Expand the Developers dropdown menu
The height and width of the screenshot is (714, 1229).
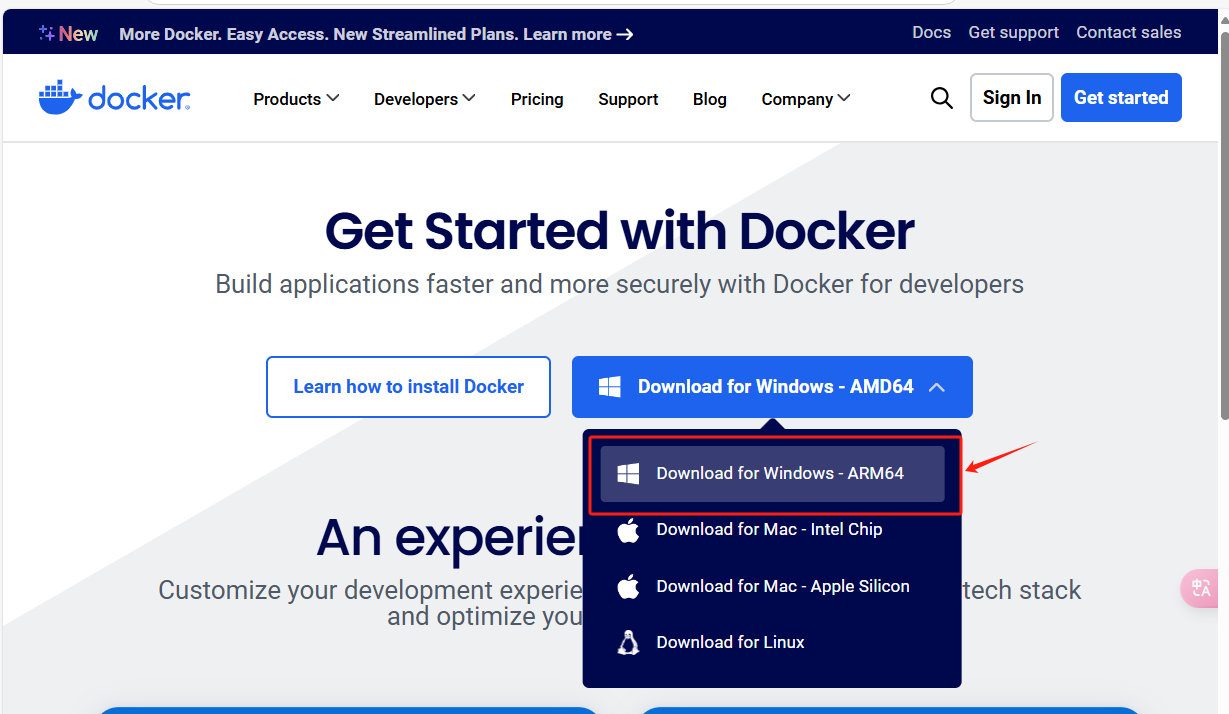pyautogui.click(x=424, y=99)
